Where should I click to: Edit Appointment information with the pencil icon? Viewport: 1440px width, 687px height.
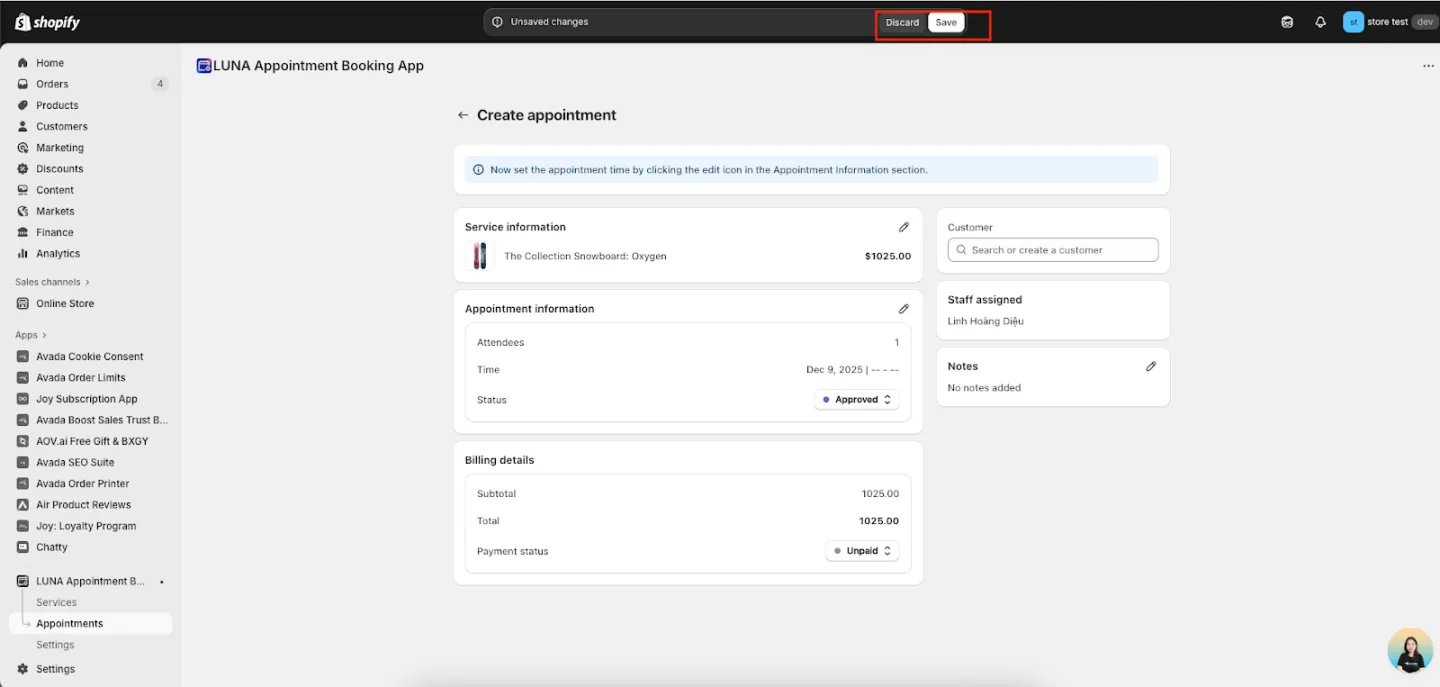pos(904,309)
